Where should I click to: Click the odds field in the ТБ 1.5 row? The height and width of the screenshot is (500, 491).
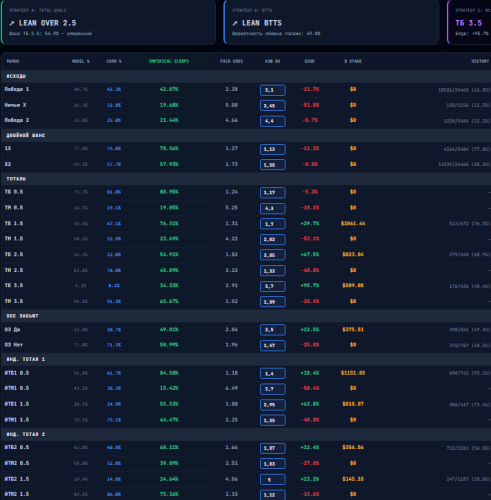[273, 224]
